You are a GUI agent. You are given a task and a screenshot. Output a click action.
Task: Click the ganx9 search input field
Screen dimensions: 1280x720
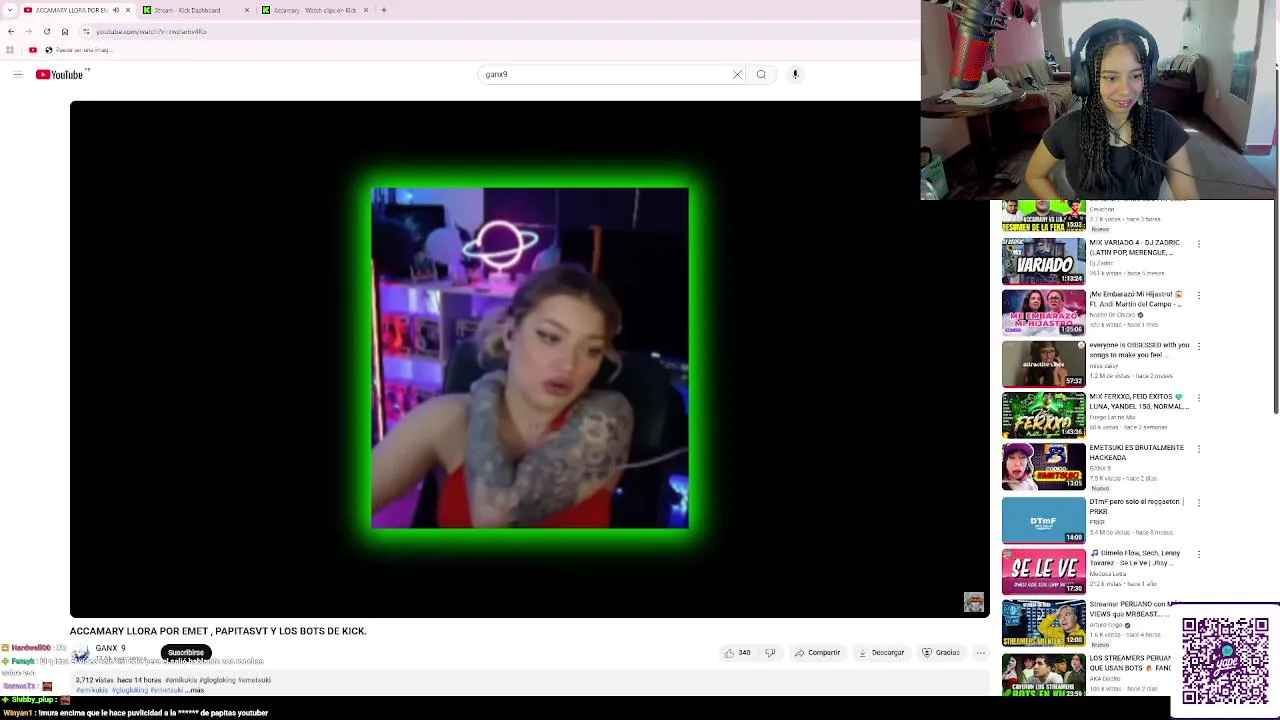point(605,74)
